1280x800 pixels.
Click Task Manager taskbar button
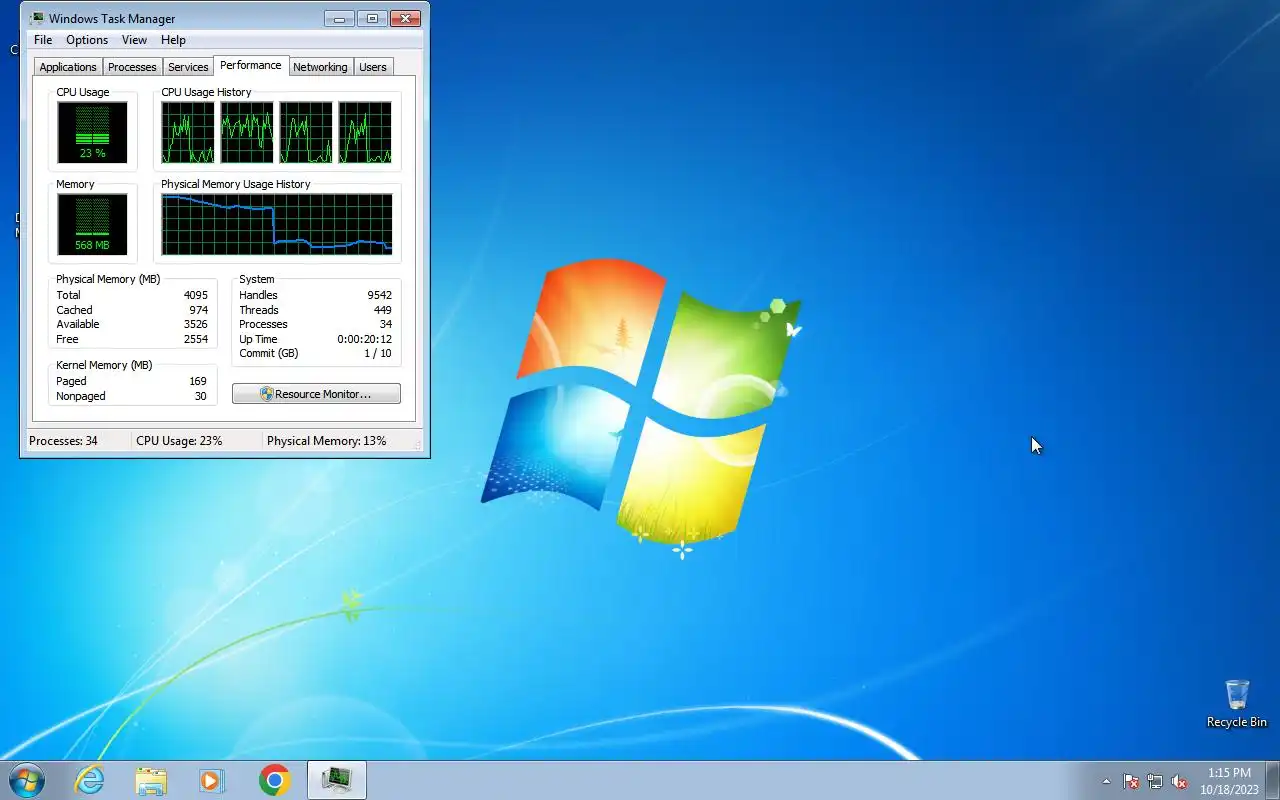coord(337,780)
